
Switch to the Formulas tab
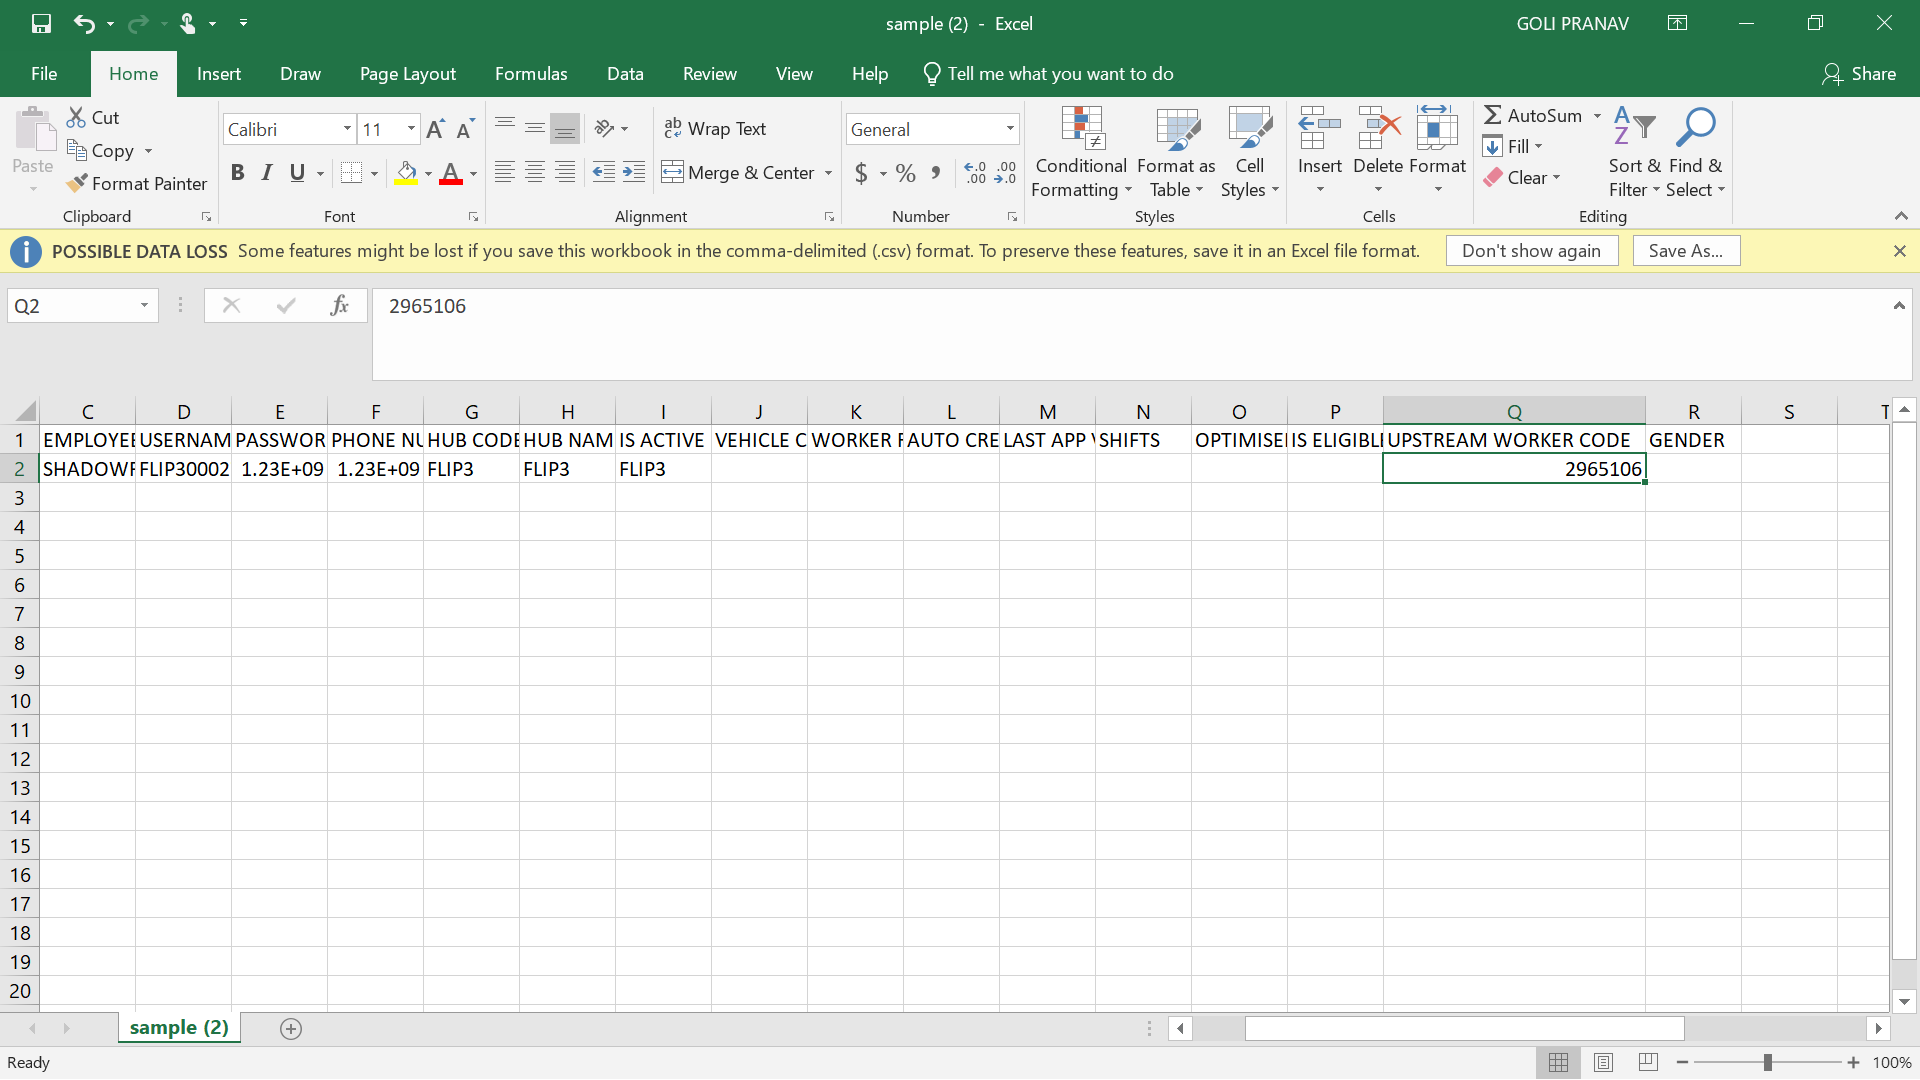(531, 74)
